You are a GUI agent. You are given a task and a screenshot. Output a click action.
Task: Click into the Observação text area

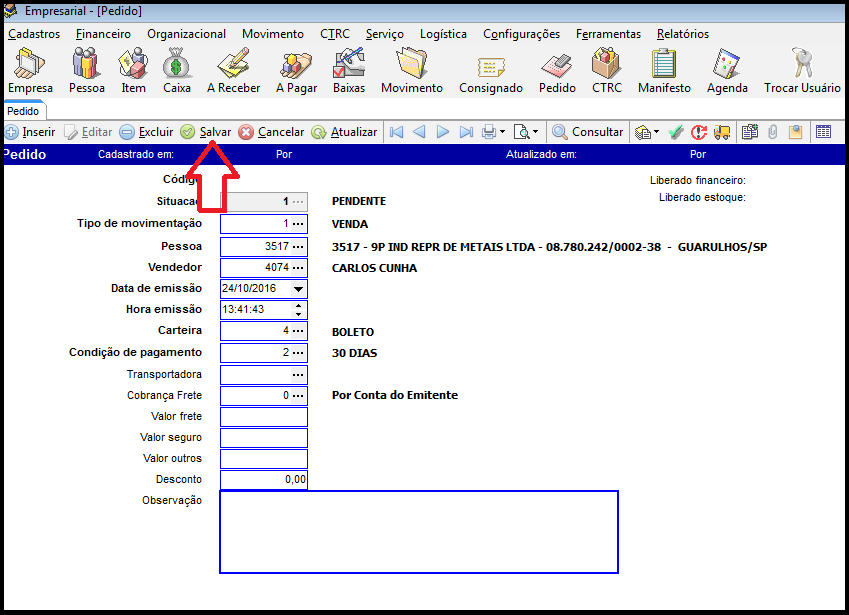[x=418, y=531]
